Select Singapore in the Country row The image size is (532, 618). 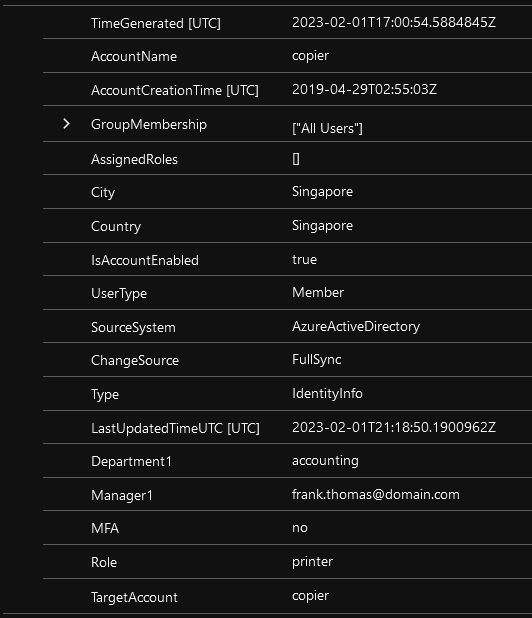click(x=322, y=225)
